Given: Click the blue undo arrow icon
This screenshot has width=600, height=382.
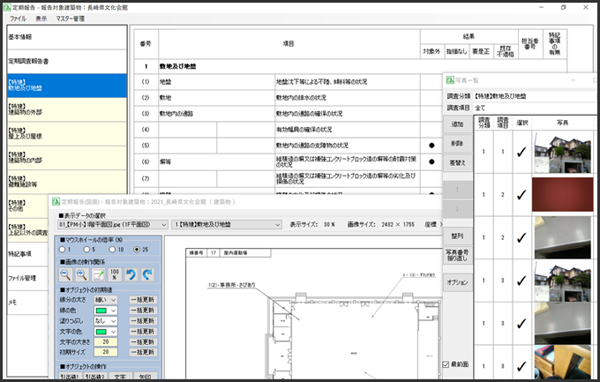Looking at the screenshot, I should click(x=131, y=274).
